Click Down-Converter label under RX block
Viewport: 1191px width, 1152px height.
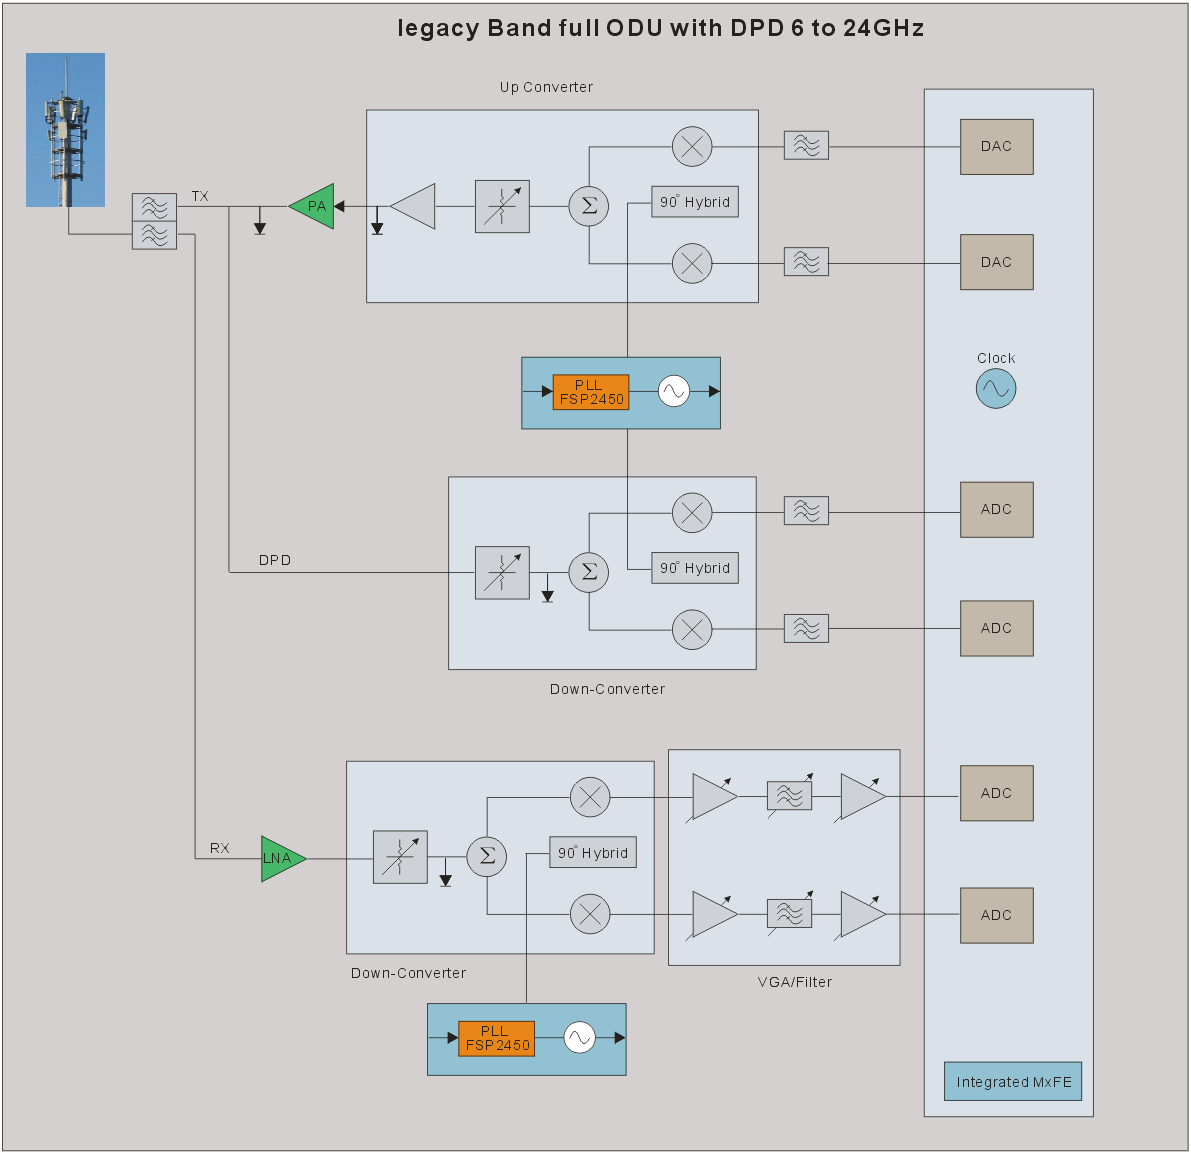point(409,974)
